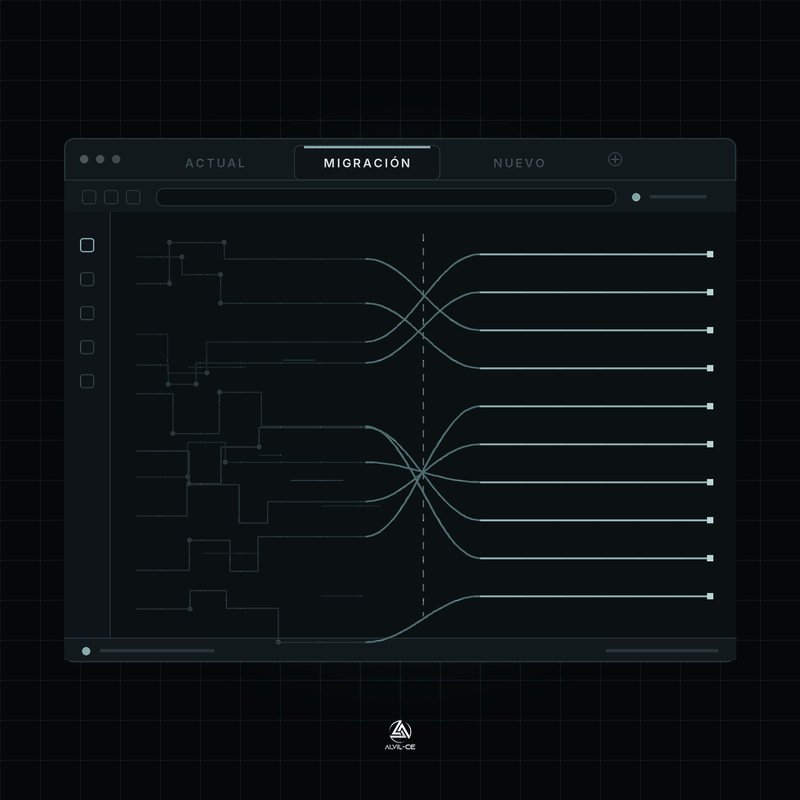Click the third square toolbar button
This screenshot has height=800, width=800.
[133, 197]
